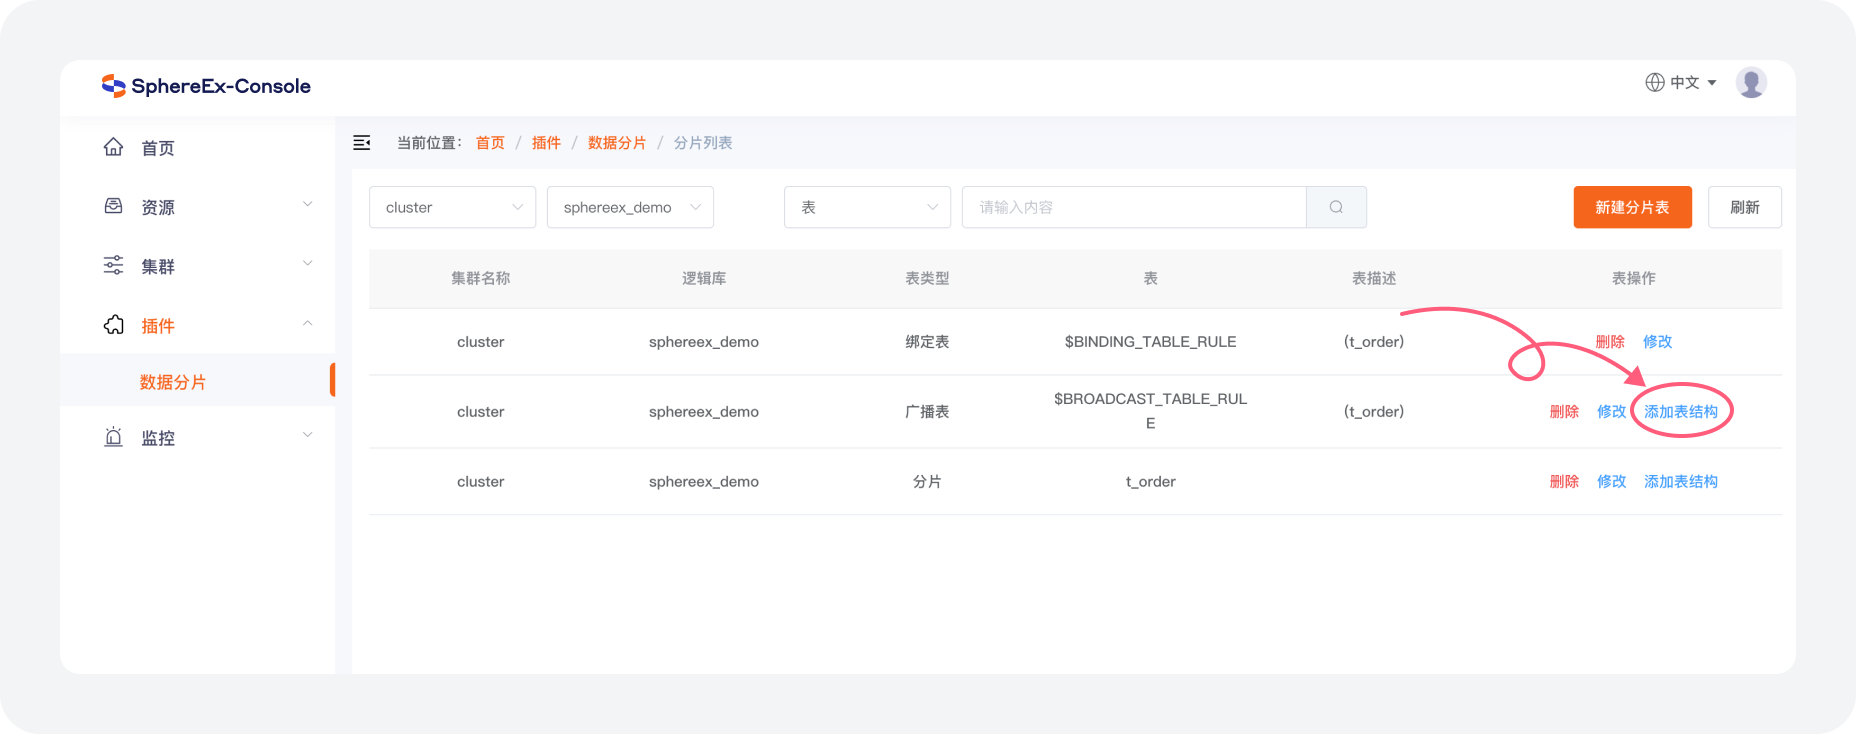1856x734 pixels.
Task: Select 数据分片 in the sidebar
Action: click(173, 382)
